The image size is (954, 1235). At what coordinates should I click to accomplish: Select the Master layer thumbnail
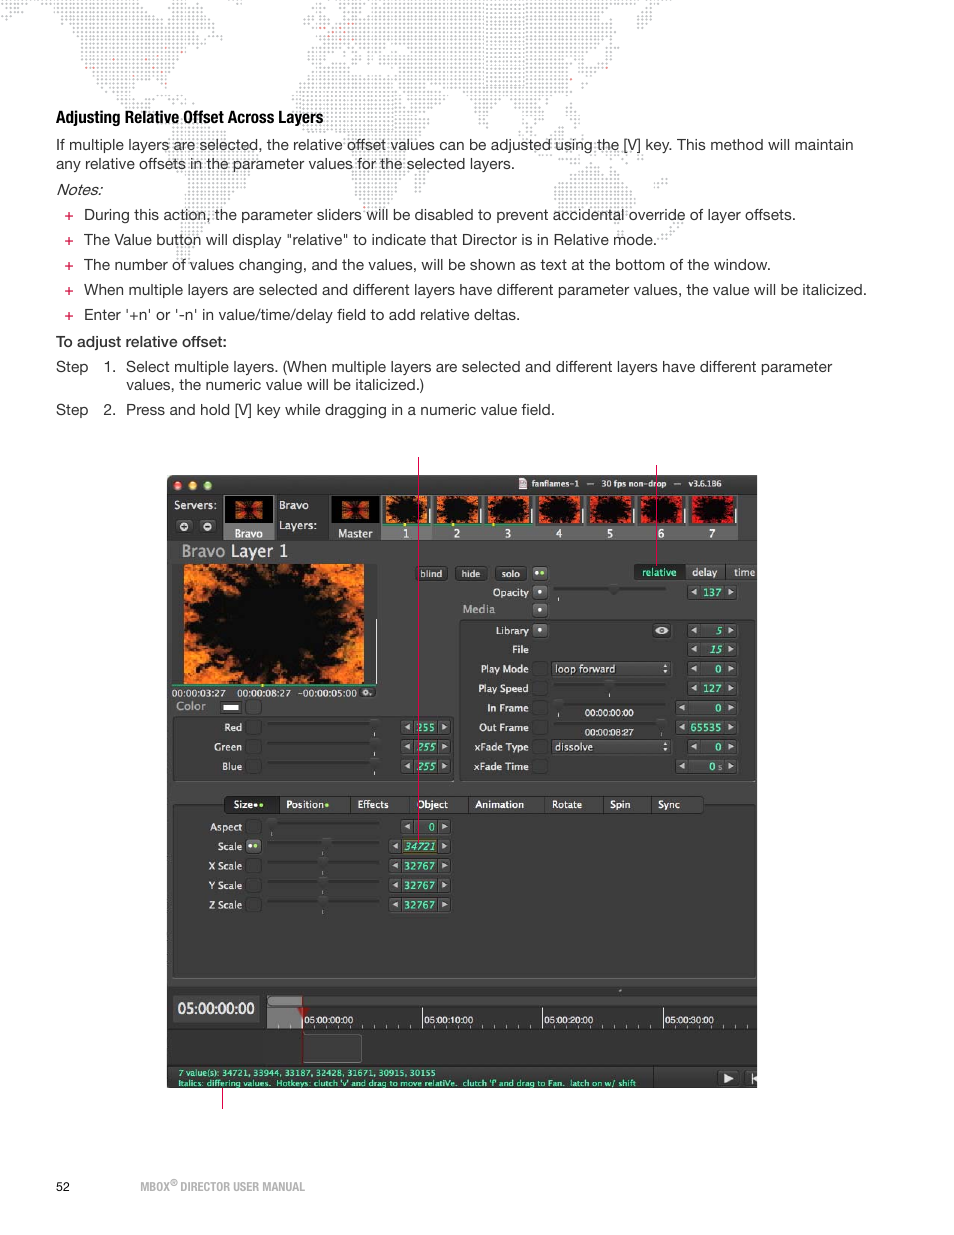(x=355, y=518)
